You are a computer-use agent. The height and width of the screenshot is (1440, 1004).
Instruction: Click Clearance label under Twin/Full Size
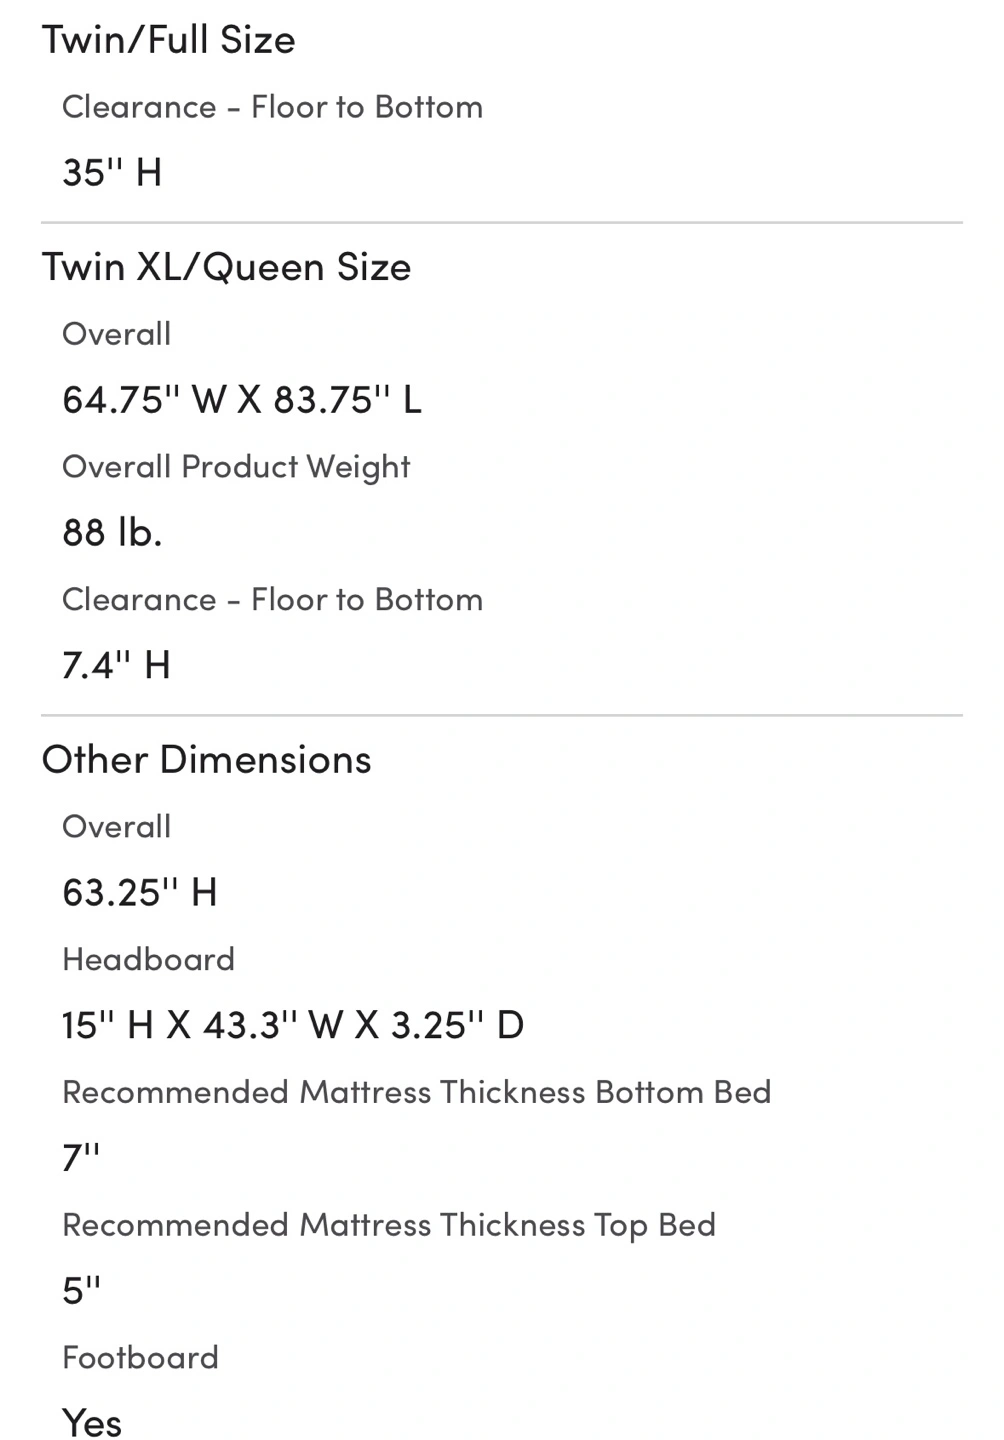click(x=272, y=107)
